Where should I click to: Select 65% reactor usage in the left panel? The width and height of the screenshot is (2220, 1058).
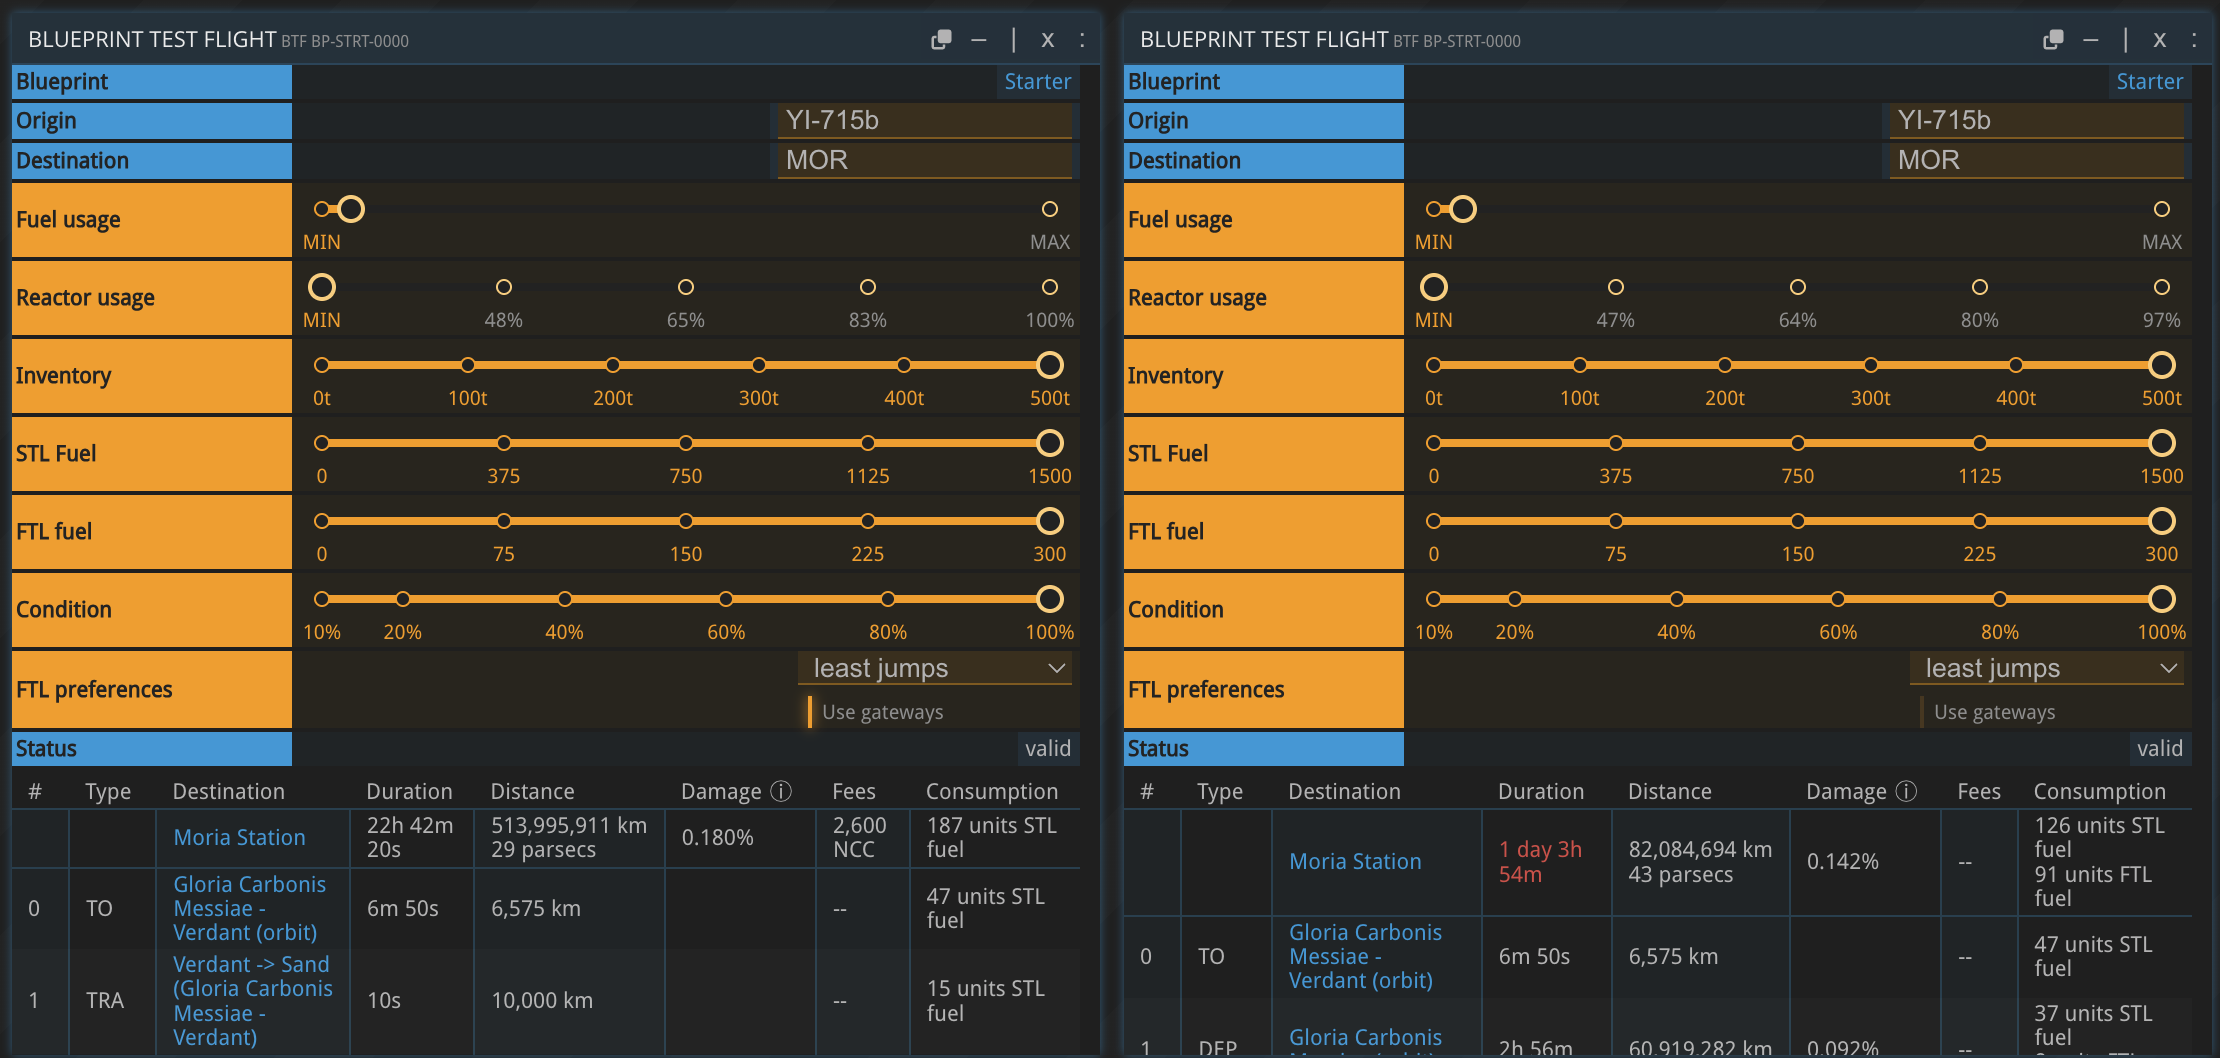click(x=686, y=288)
